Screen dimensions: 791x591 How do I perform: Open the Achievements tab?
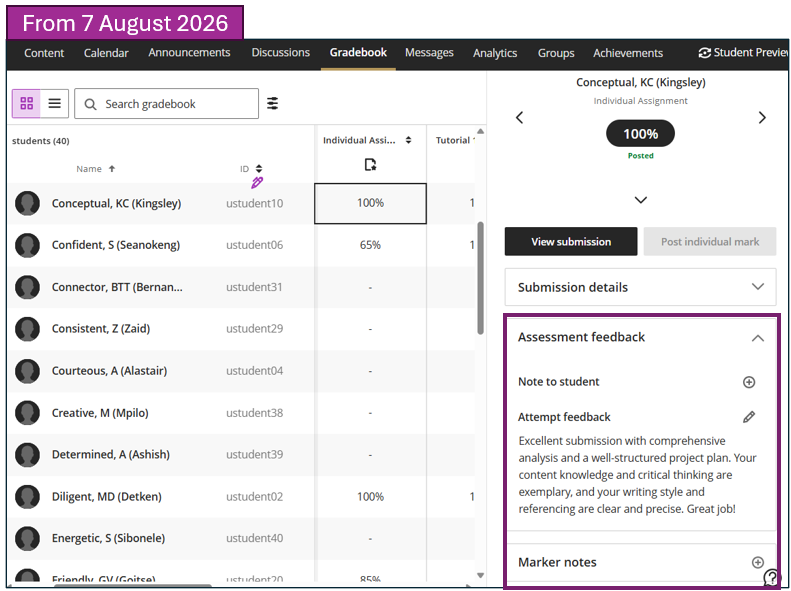(x=628, y=53)
